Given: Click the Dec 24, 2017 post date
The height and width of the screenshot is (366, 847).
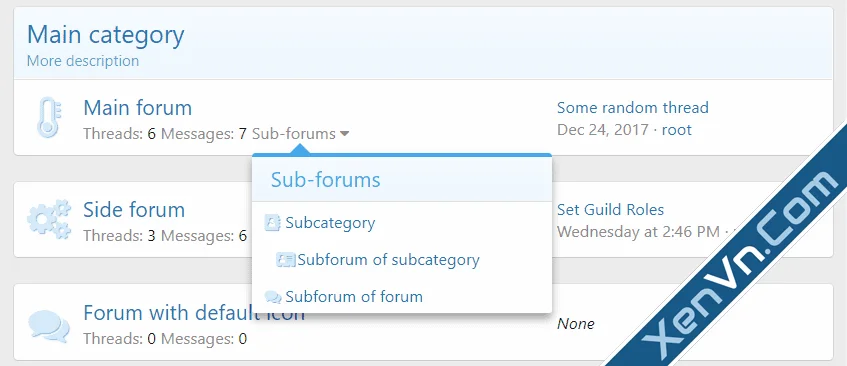Looking at the screenshot, I should (x=603, y=130).
